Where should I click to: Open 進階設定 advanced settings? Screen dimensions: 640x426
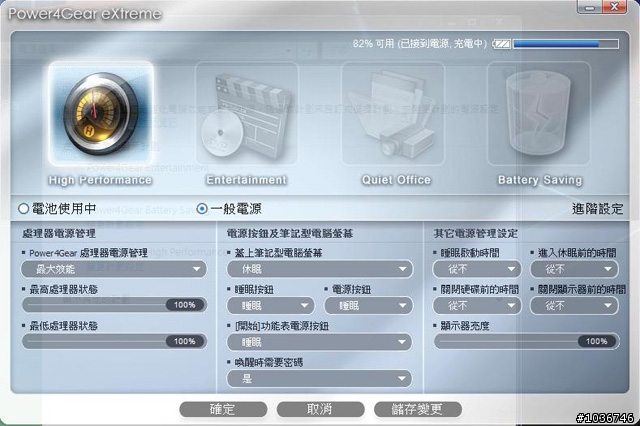[x=598, y=209]
